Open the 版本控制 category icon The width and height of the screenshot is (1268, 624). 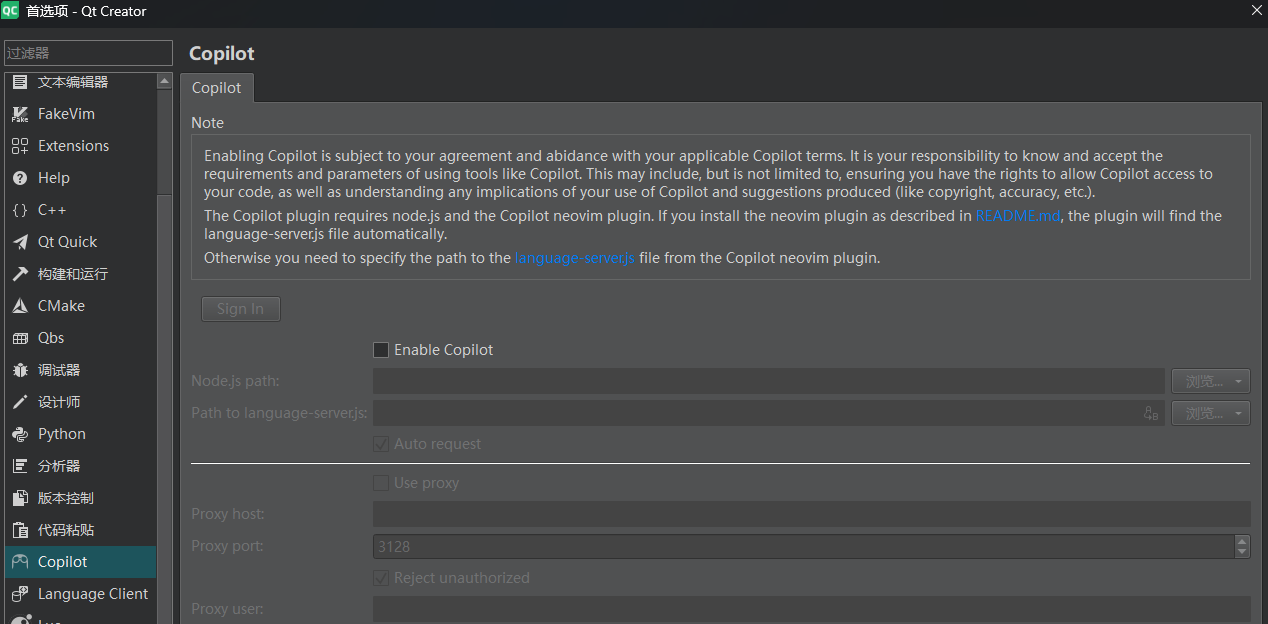coord(20,498)
